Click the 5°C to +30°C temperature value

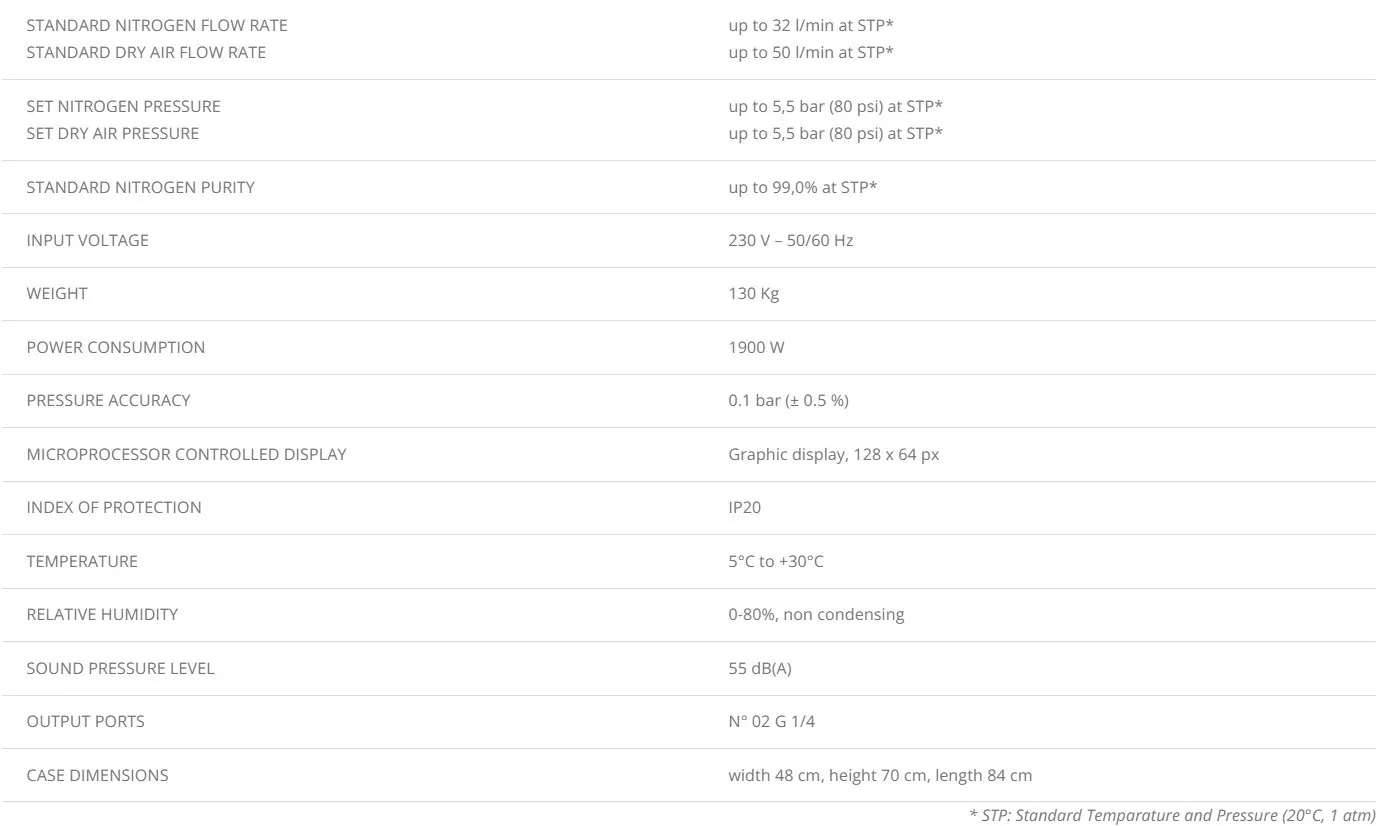click(775, 561)
